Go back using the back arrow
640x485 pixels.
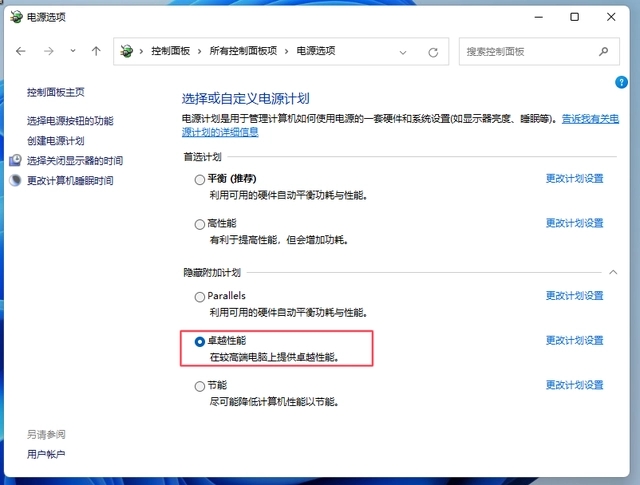click(20, 51)
